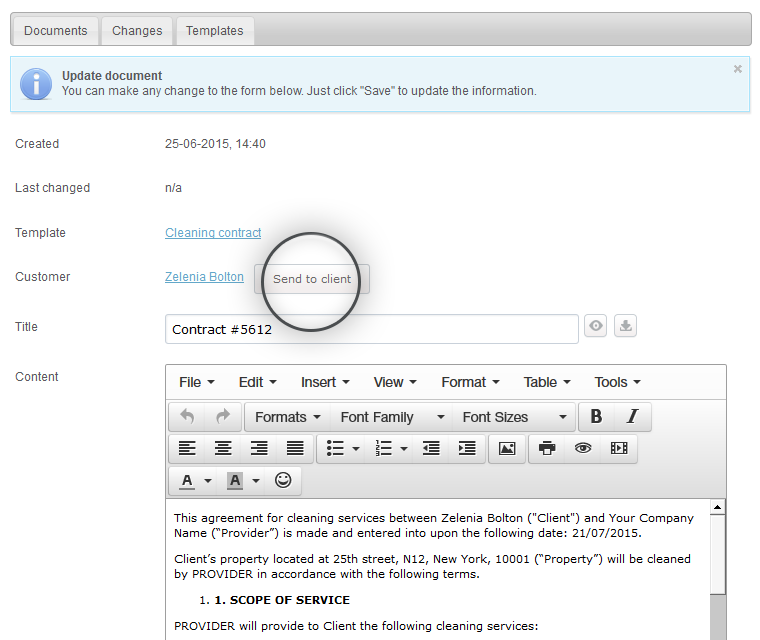Click the content scrollbar up arrow
Image resolution: width=760 pixels, height=640 pixels.
(717, 507)
